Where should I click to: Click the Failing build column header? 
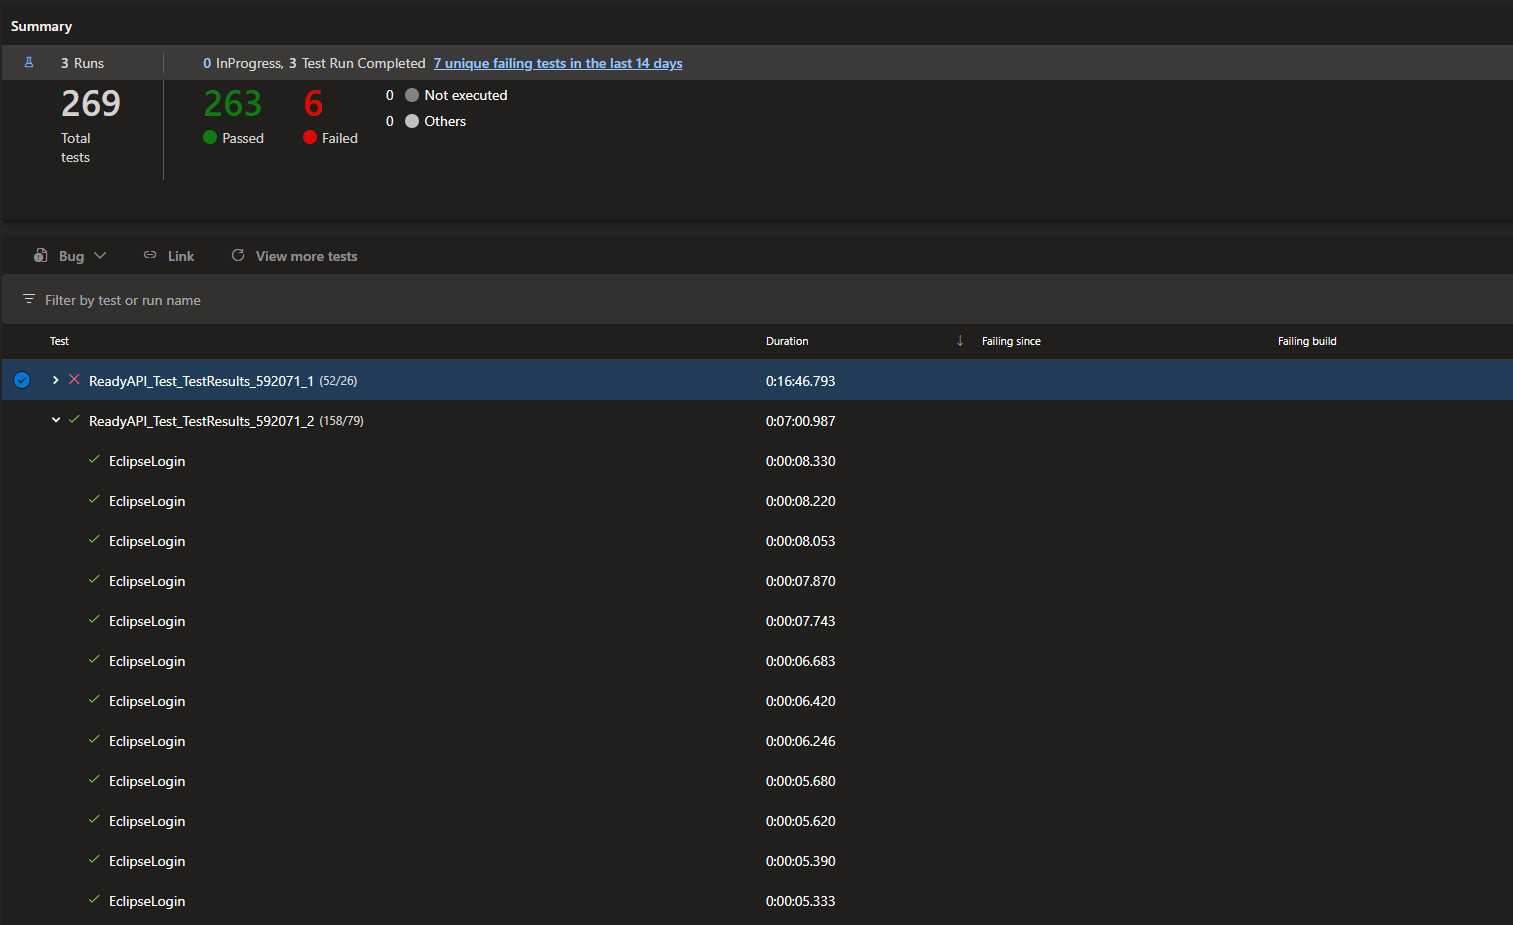pyautogui.click(x=1306, y=341)
